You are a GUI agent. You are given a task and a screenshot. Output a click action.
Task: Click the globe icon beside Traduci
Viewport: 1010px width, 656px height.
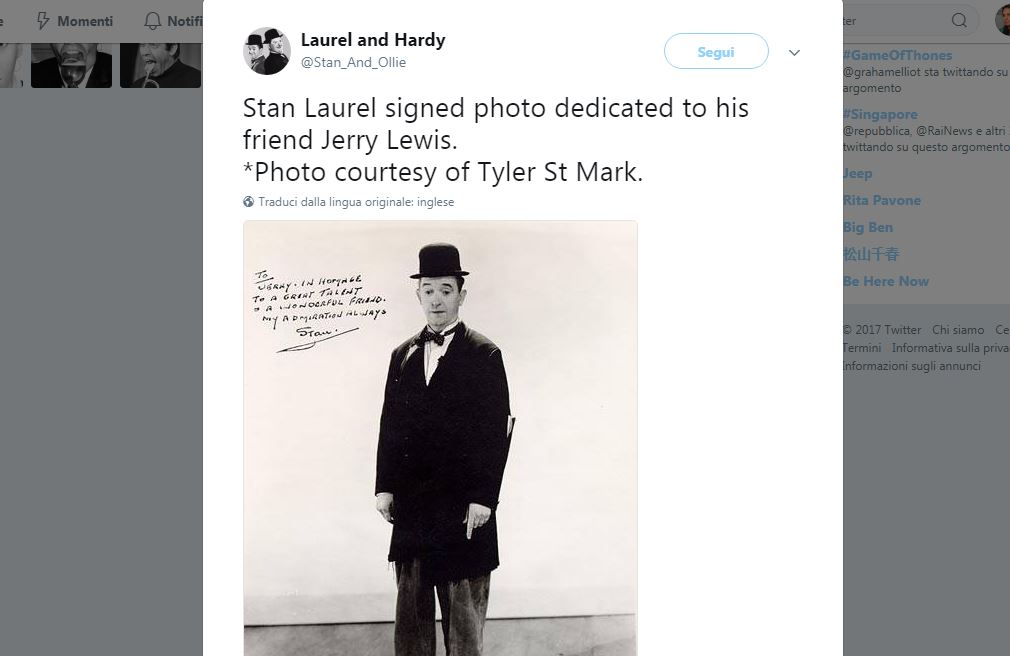tap(249, 202)
